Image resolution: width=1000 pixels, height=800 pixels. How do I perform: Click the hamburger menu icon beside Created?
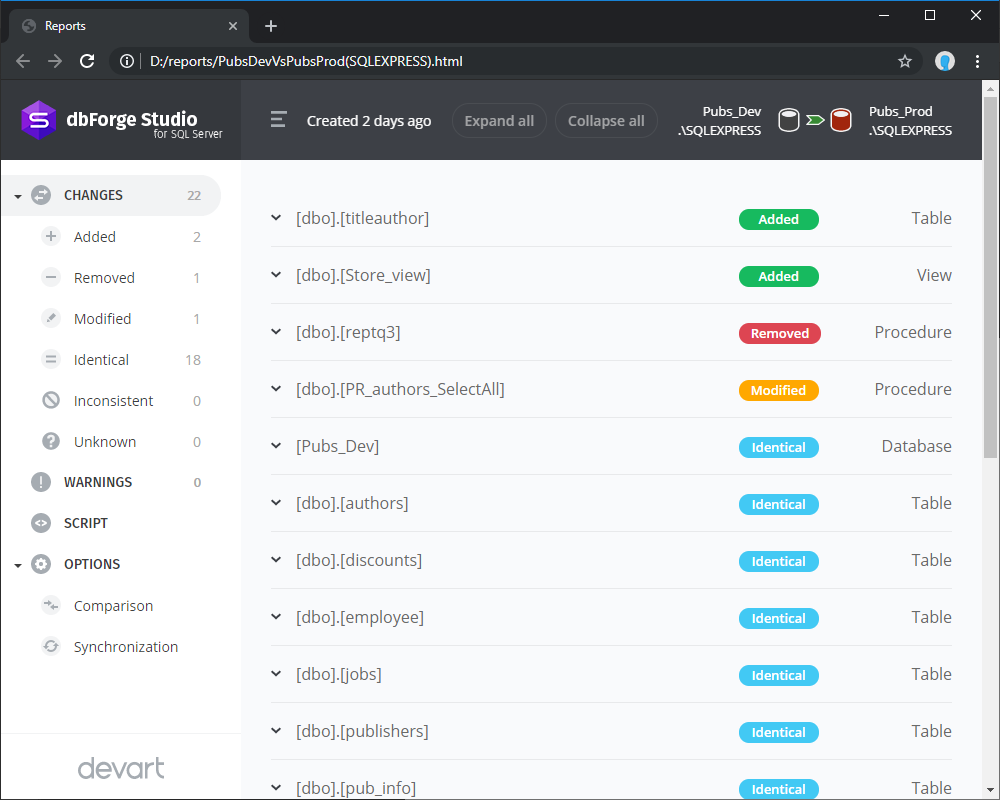coord(278,119)
